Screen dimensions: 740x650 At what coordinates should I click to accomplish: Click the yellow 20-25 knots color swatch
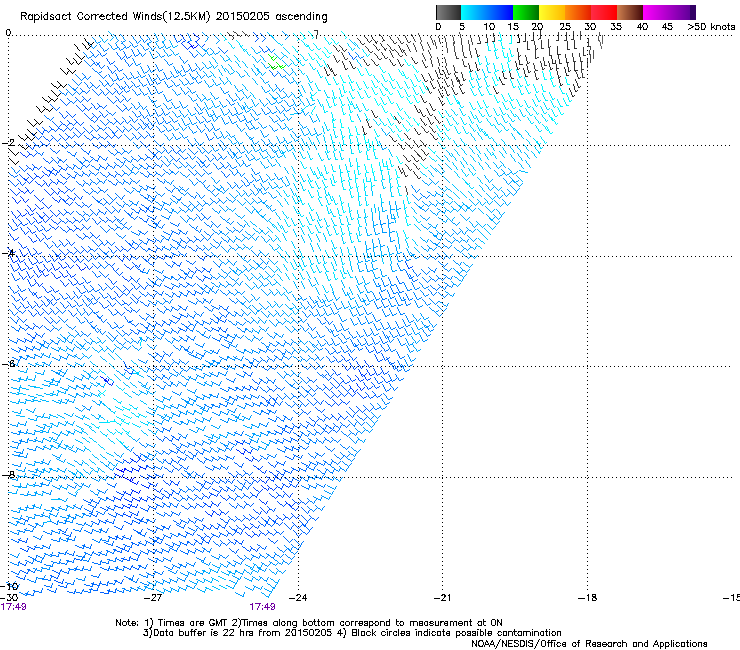point(552,12)
